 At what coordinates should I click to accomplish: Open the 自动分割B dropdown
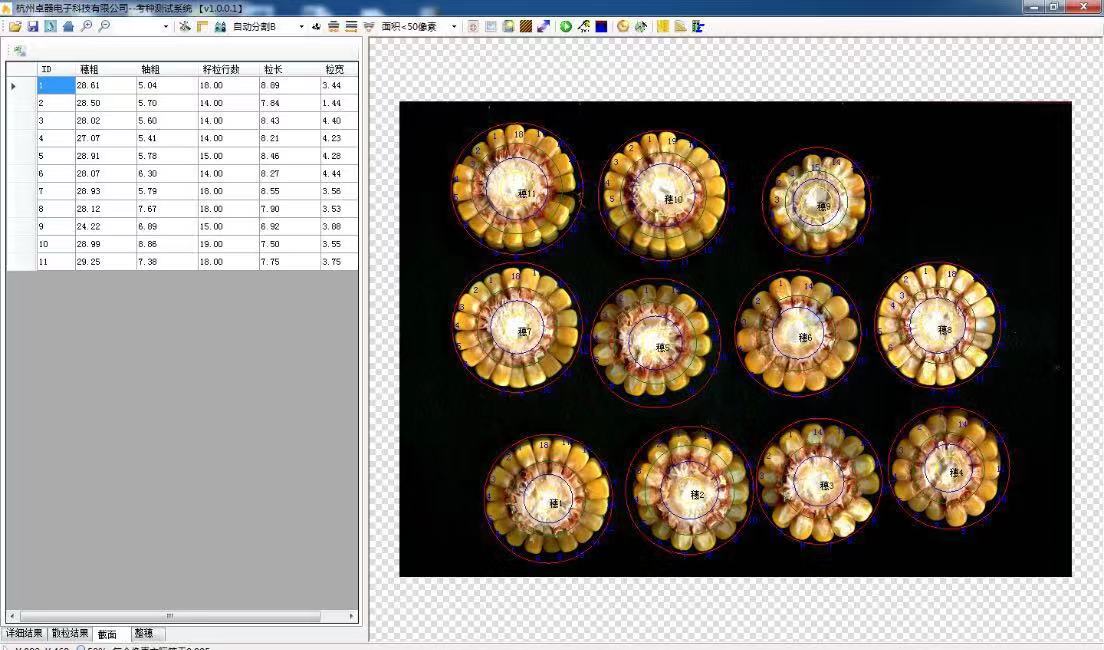pyautogui.click(x=301, y=26)
